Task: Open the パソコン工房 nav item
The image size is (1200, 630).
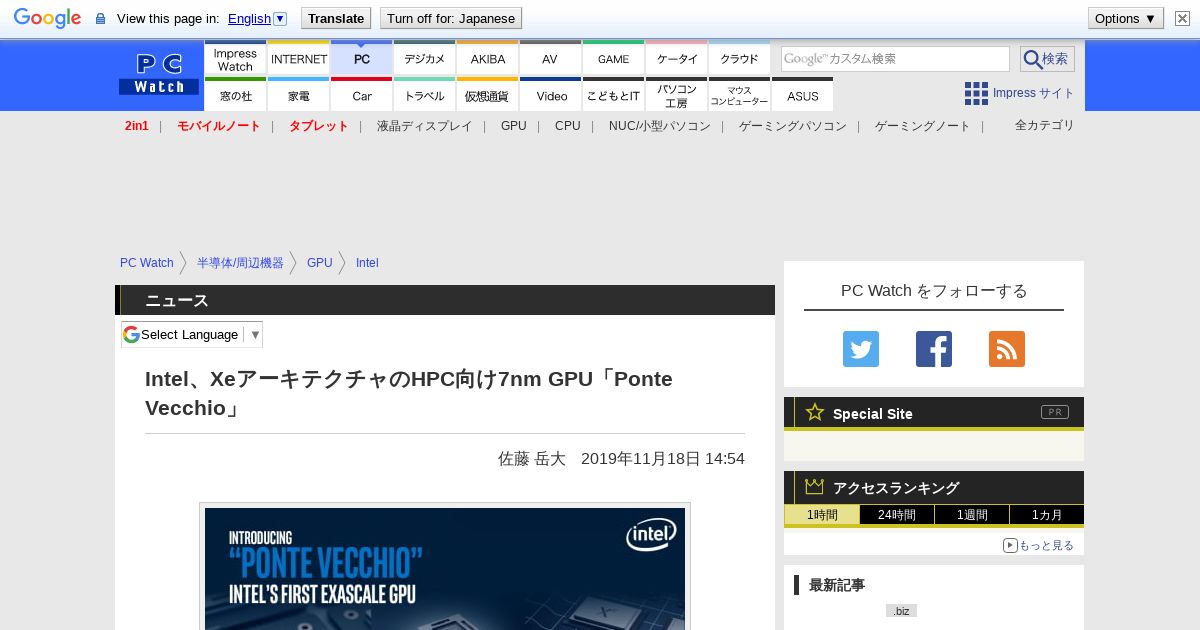Action: [x=677, y=96]
